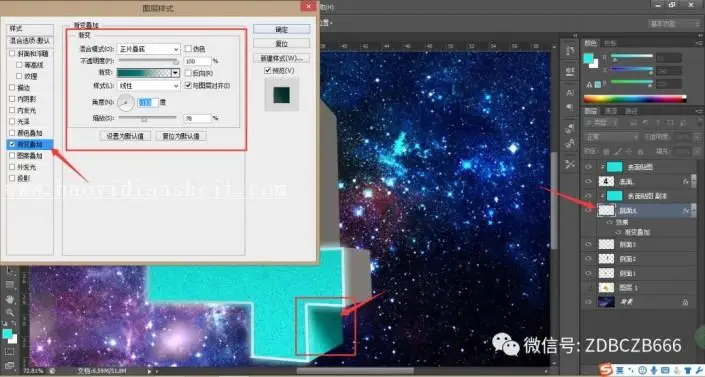Select the Rectangle shape tool

[9, 285]
